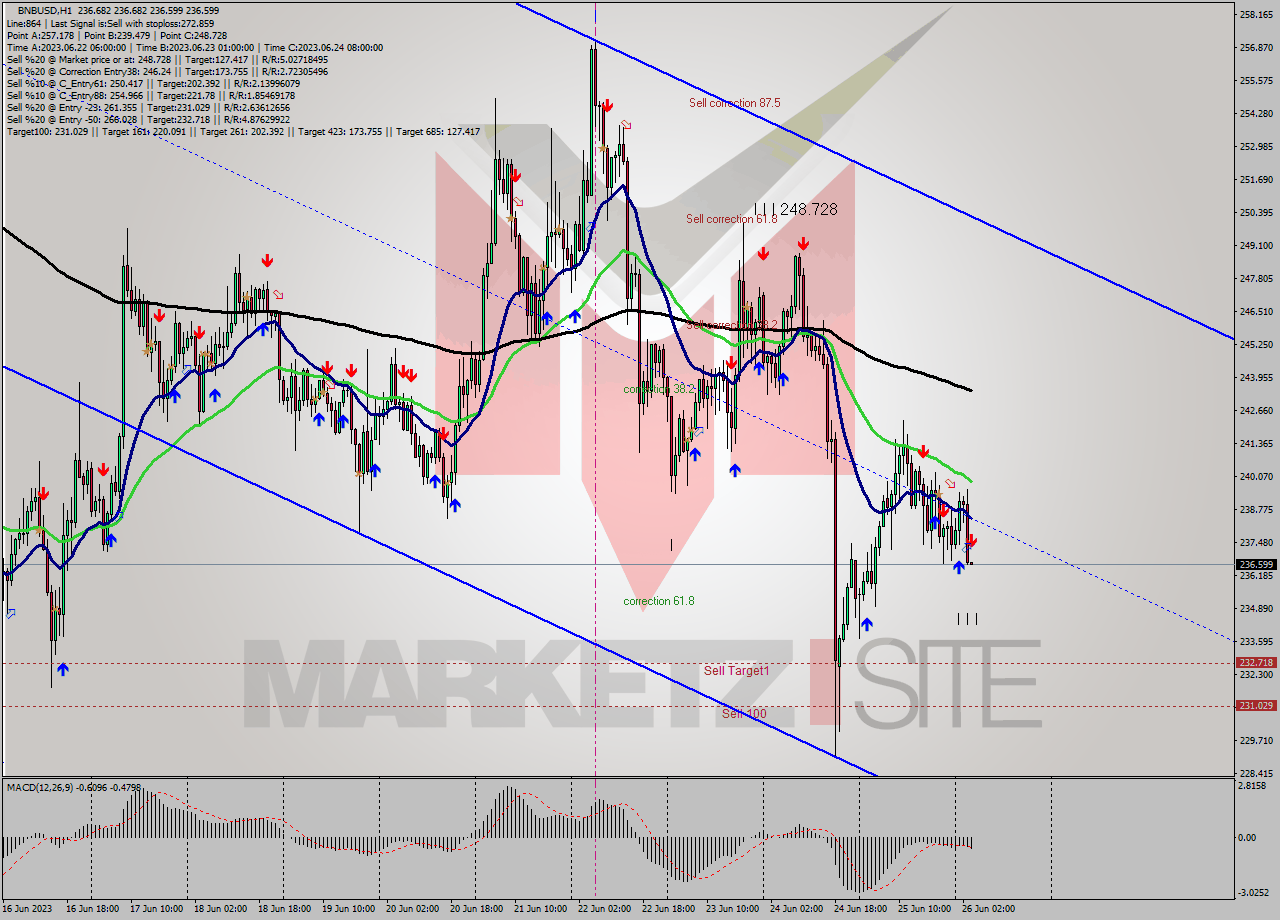Click the 'C_Entry61: 250.417' row
Image resolution: width=1280 pixels, height=920 pixels.
[x=153, y=83]
